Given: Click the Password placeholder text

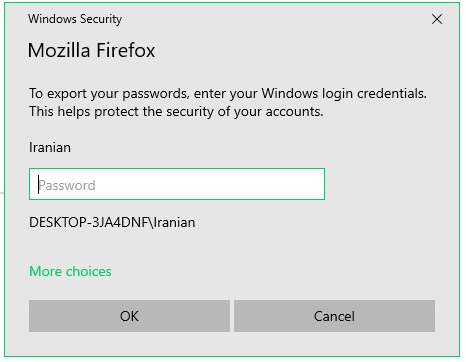Looking at the screenshot, I should click(67, 185).
